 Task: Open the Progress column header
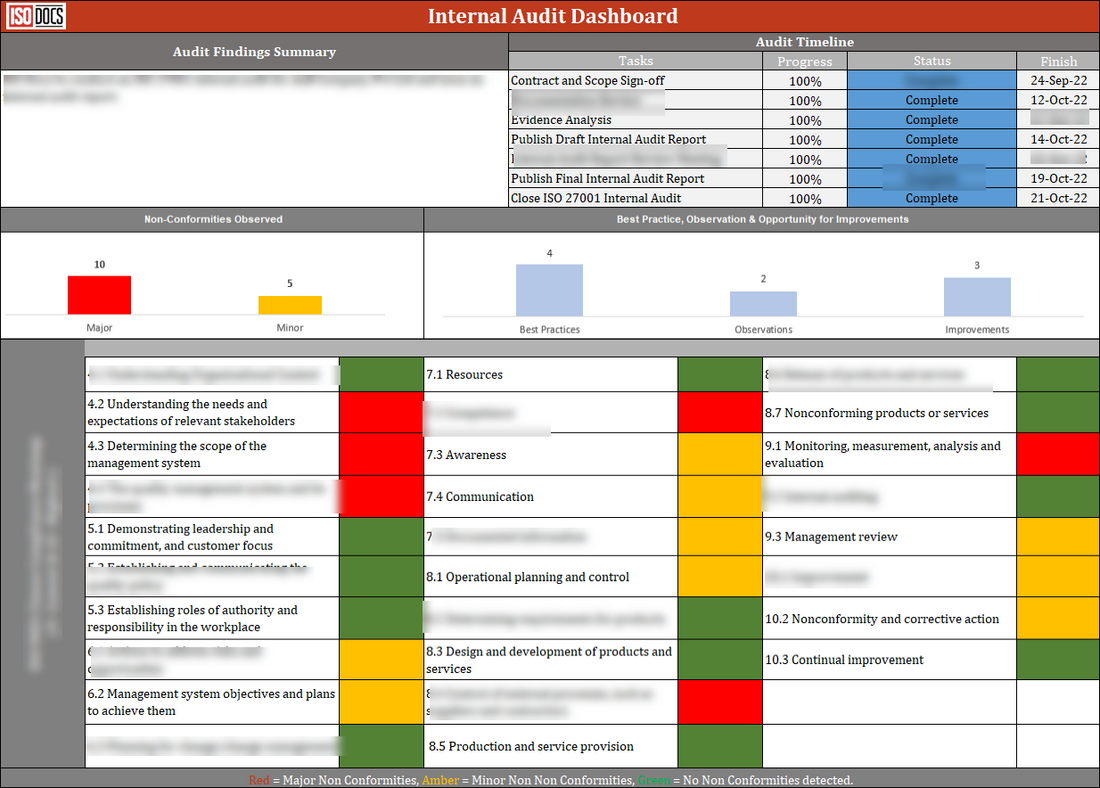[x=804, y=61]
